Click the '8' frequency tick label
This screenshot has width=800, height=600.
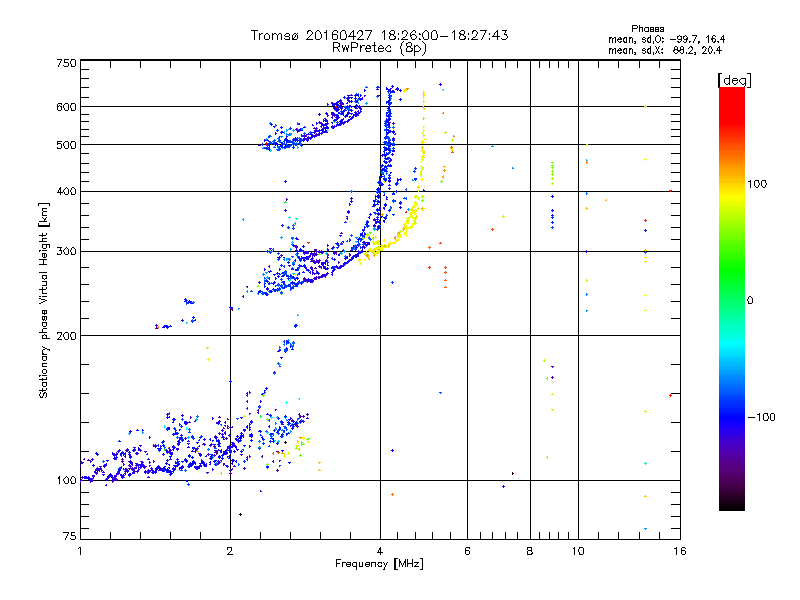tap(530, 551)
